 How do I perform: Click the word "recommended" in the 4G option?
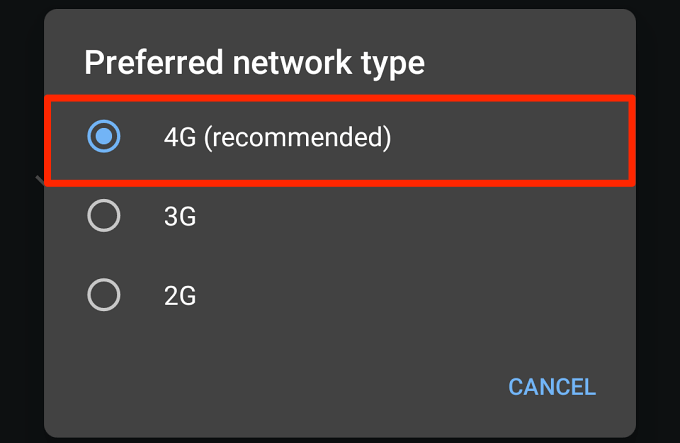click(x=296, y=137)
